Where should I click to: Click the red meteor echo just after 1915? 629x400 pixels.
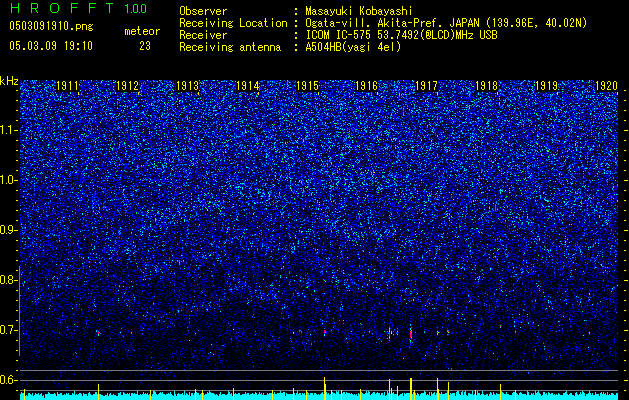(325, 332)
